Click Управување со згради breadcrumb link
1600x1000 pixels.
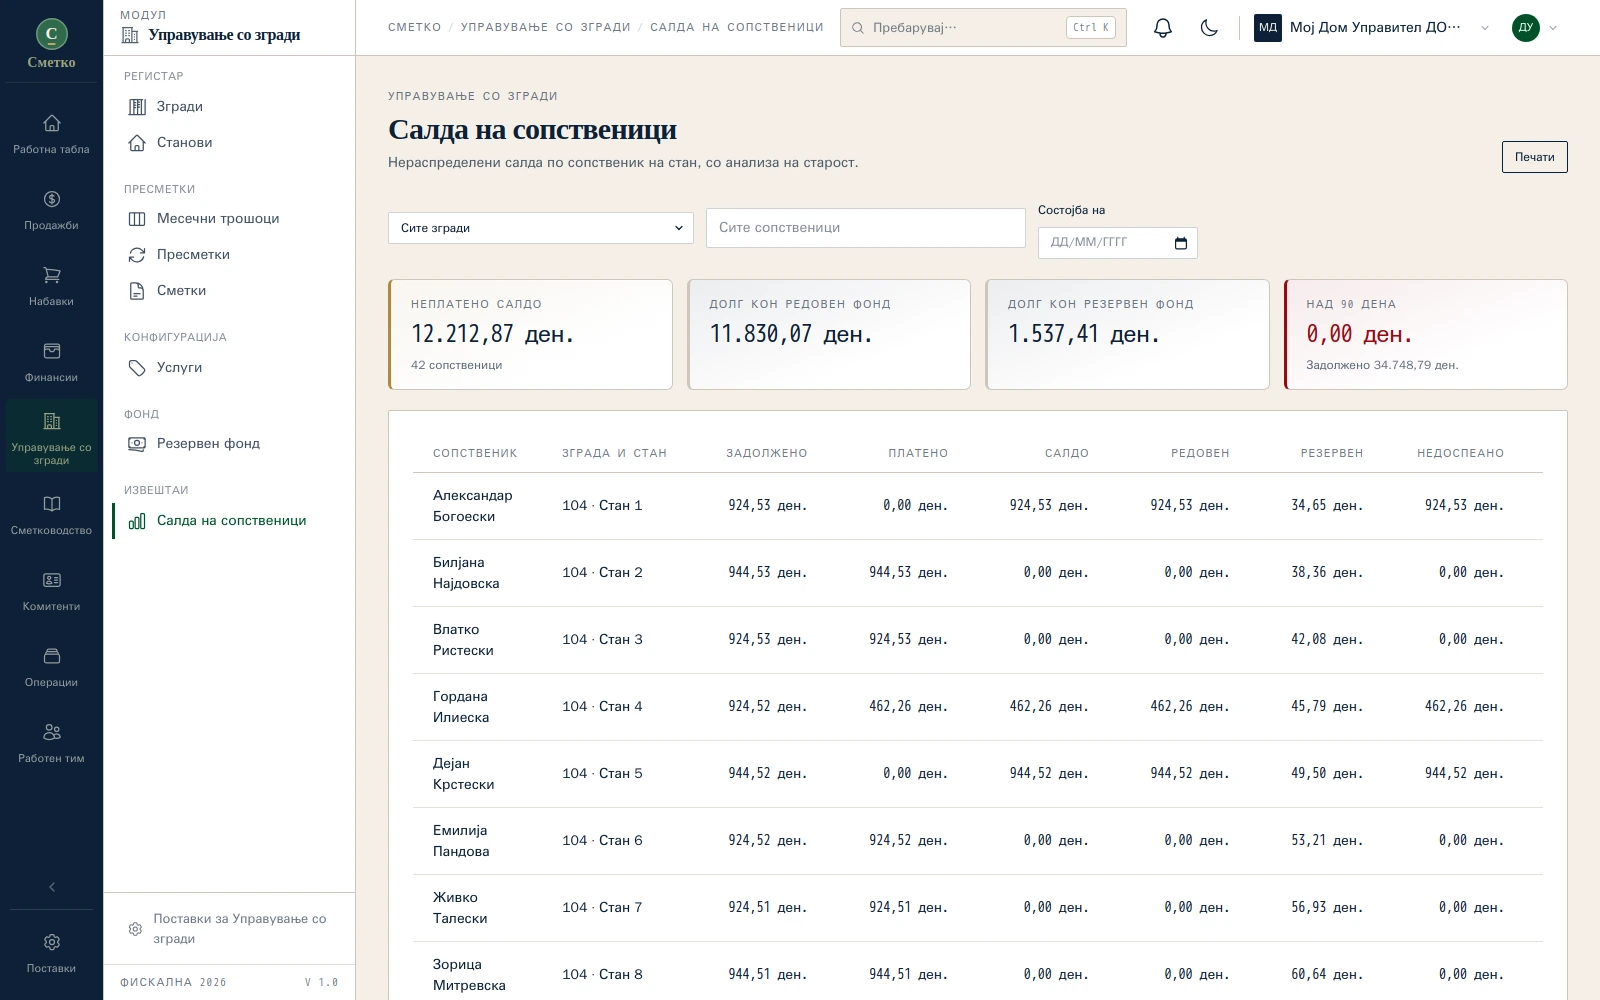point(546,28)
